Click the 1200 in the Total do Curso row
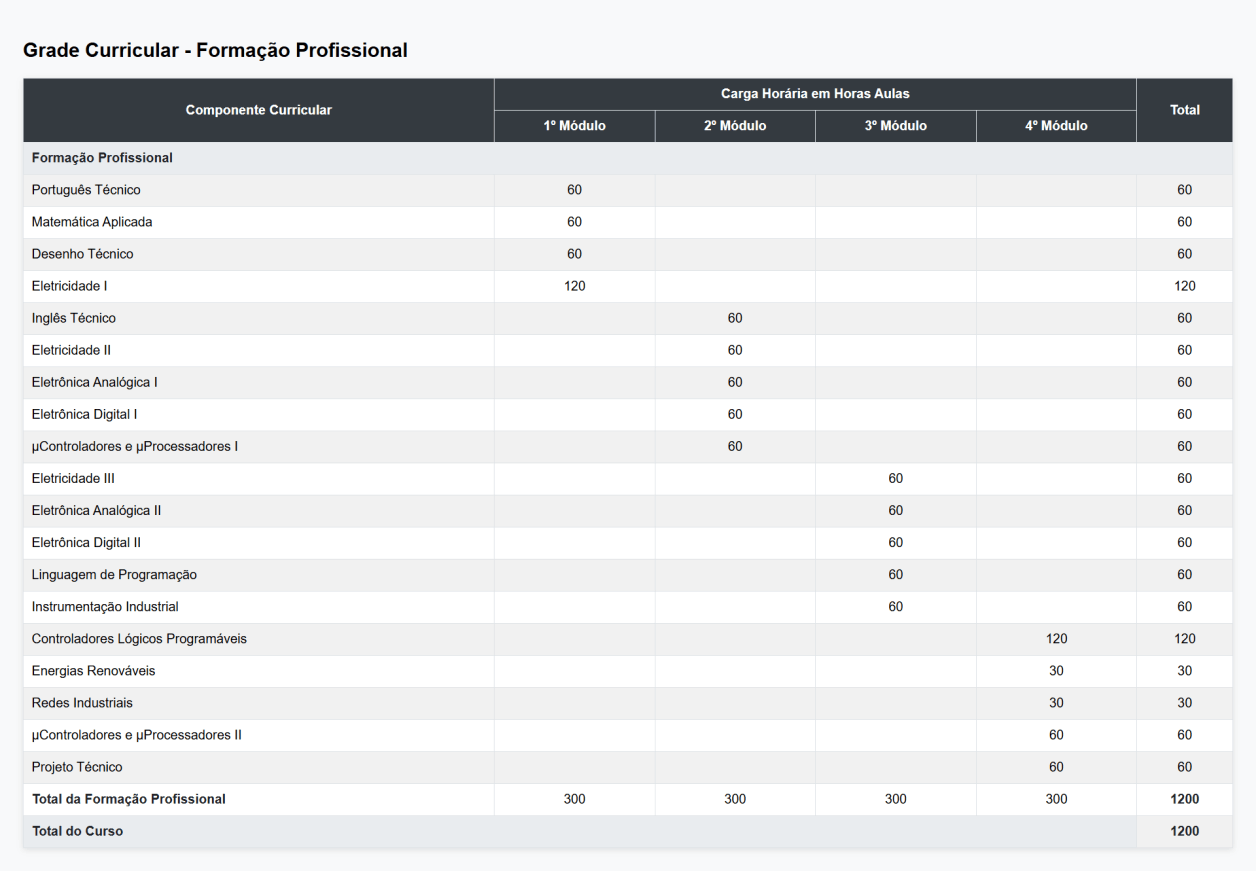Screen dimensions: 1256x871 1185,830
